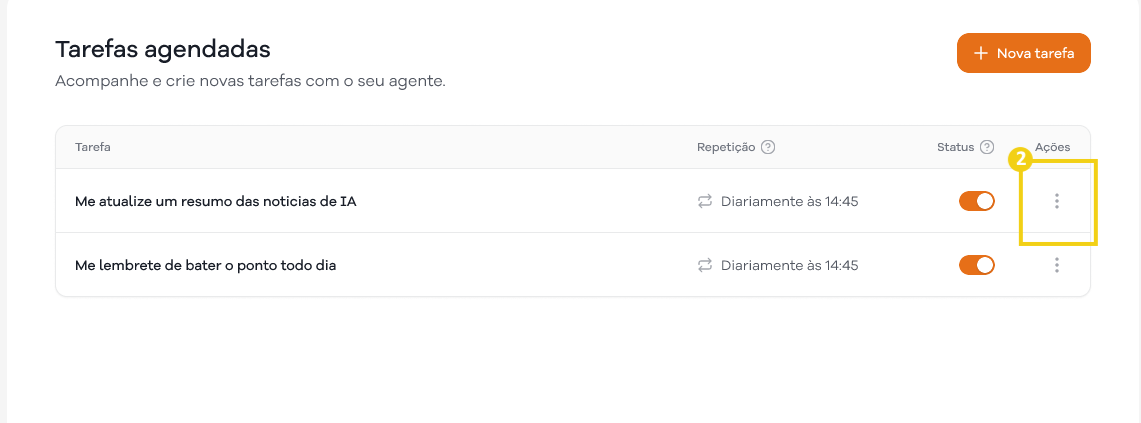
Task: Click the yellow step badge numbered 2
Action: (x=1020, y=158)
